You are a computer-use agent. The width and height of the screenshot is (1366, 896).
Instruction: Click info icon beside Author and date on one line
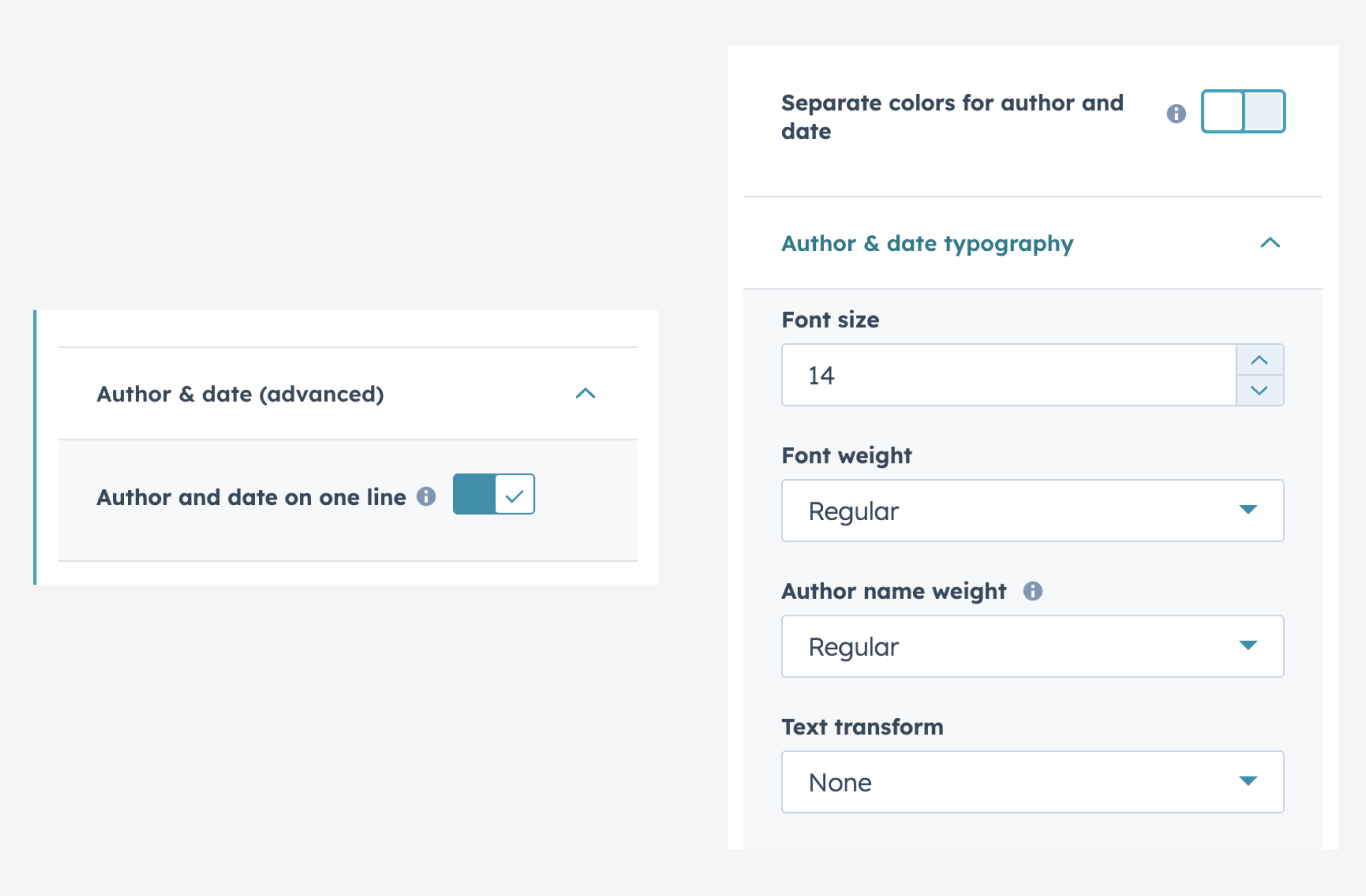(426, 496)
